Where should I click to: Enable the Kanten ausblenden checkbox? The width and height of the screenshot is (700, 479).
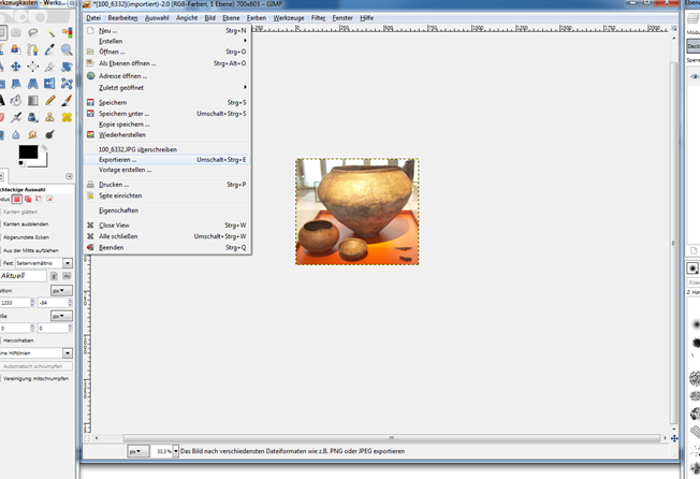point(4,224)
